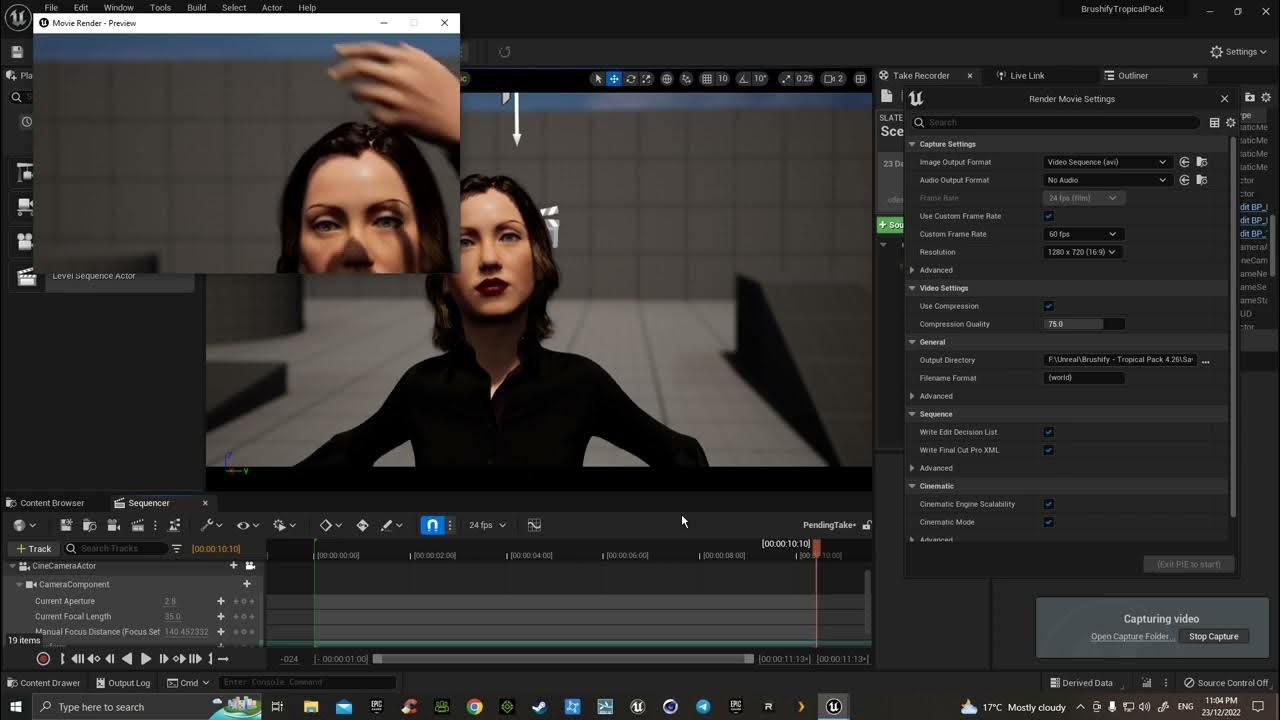The width and height of the screenshot is (1280, 720).
Task: Open Sequencer curve editor icon
Action: coord(534,525)
